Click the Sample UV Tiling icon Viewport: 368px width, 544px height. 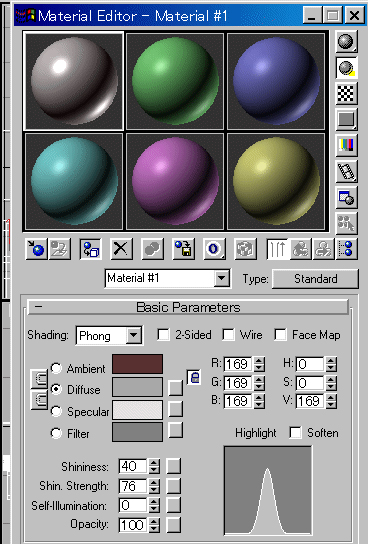(x=346, y=119)
